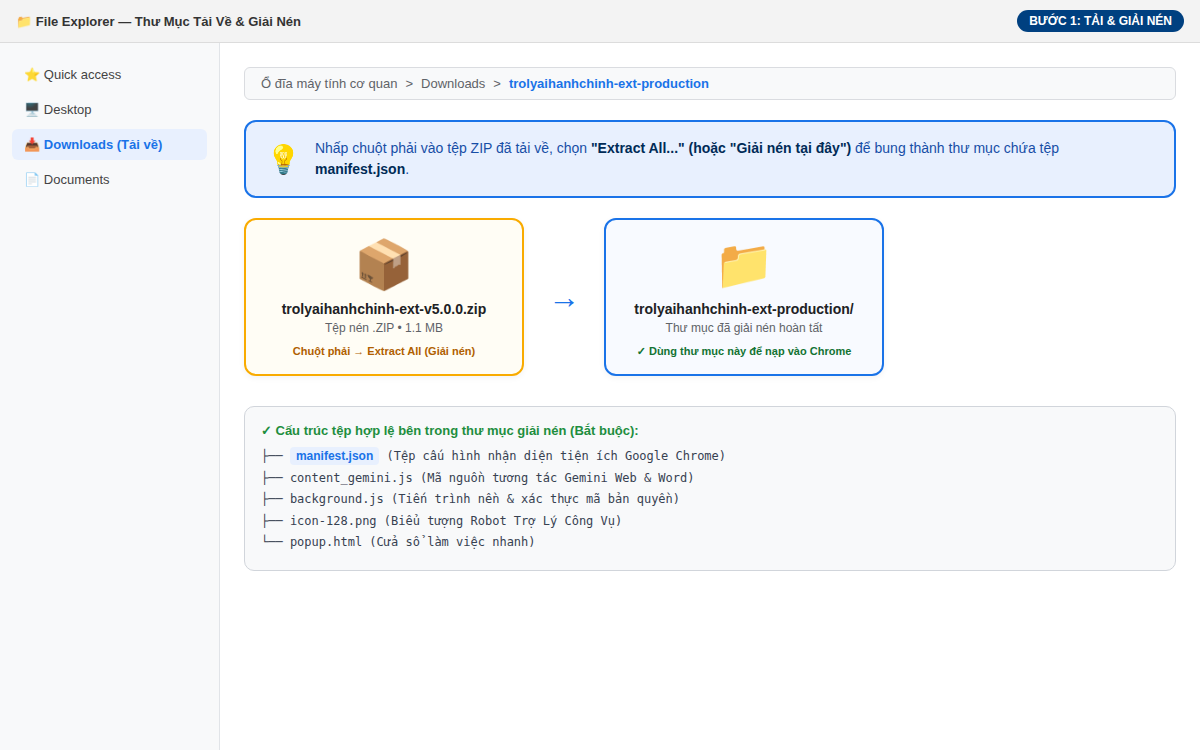Click popup.html in the file structure
This screenshot has width=1200, height=750.
pos(326,542)
